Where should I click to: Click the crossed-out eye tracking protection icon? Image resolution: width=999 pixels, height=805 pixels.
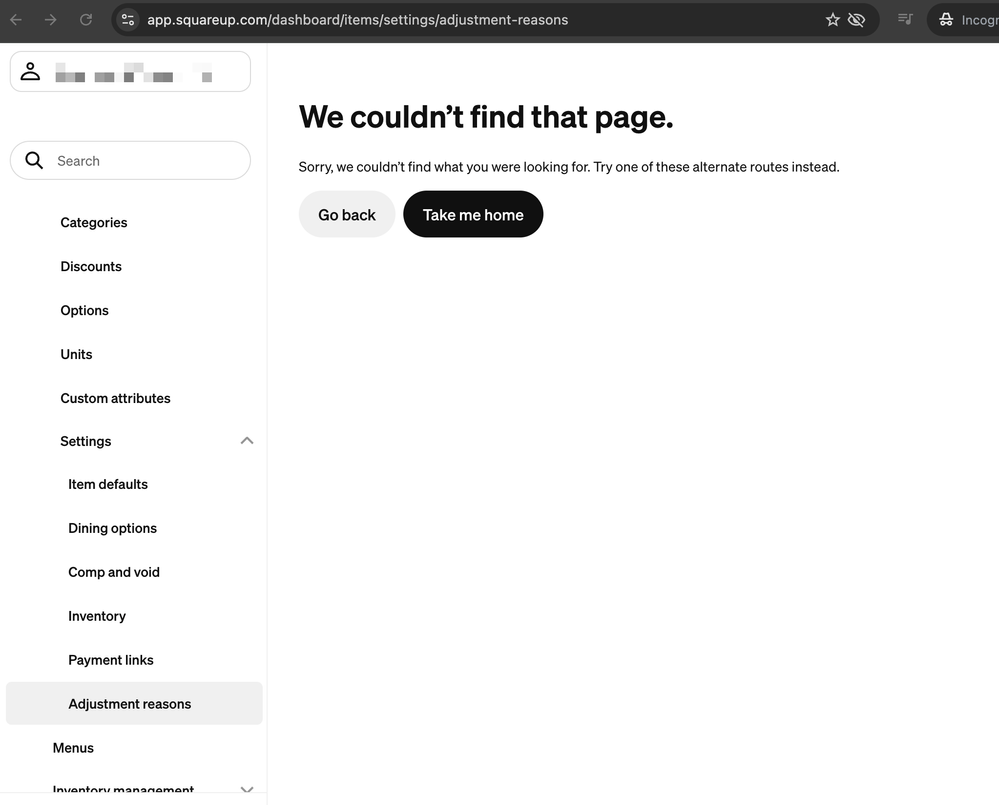(857, 20)
